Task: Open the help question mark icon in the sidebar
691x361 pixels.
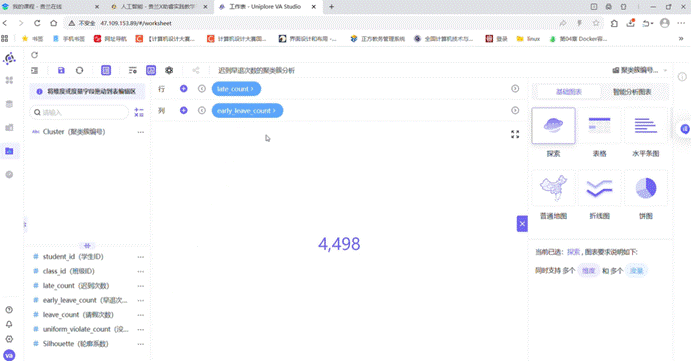Action: [x=9, y=310]
